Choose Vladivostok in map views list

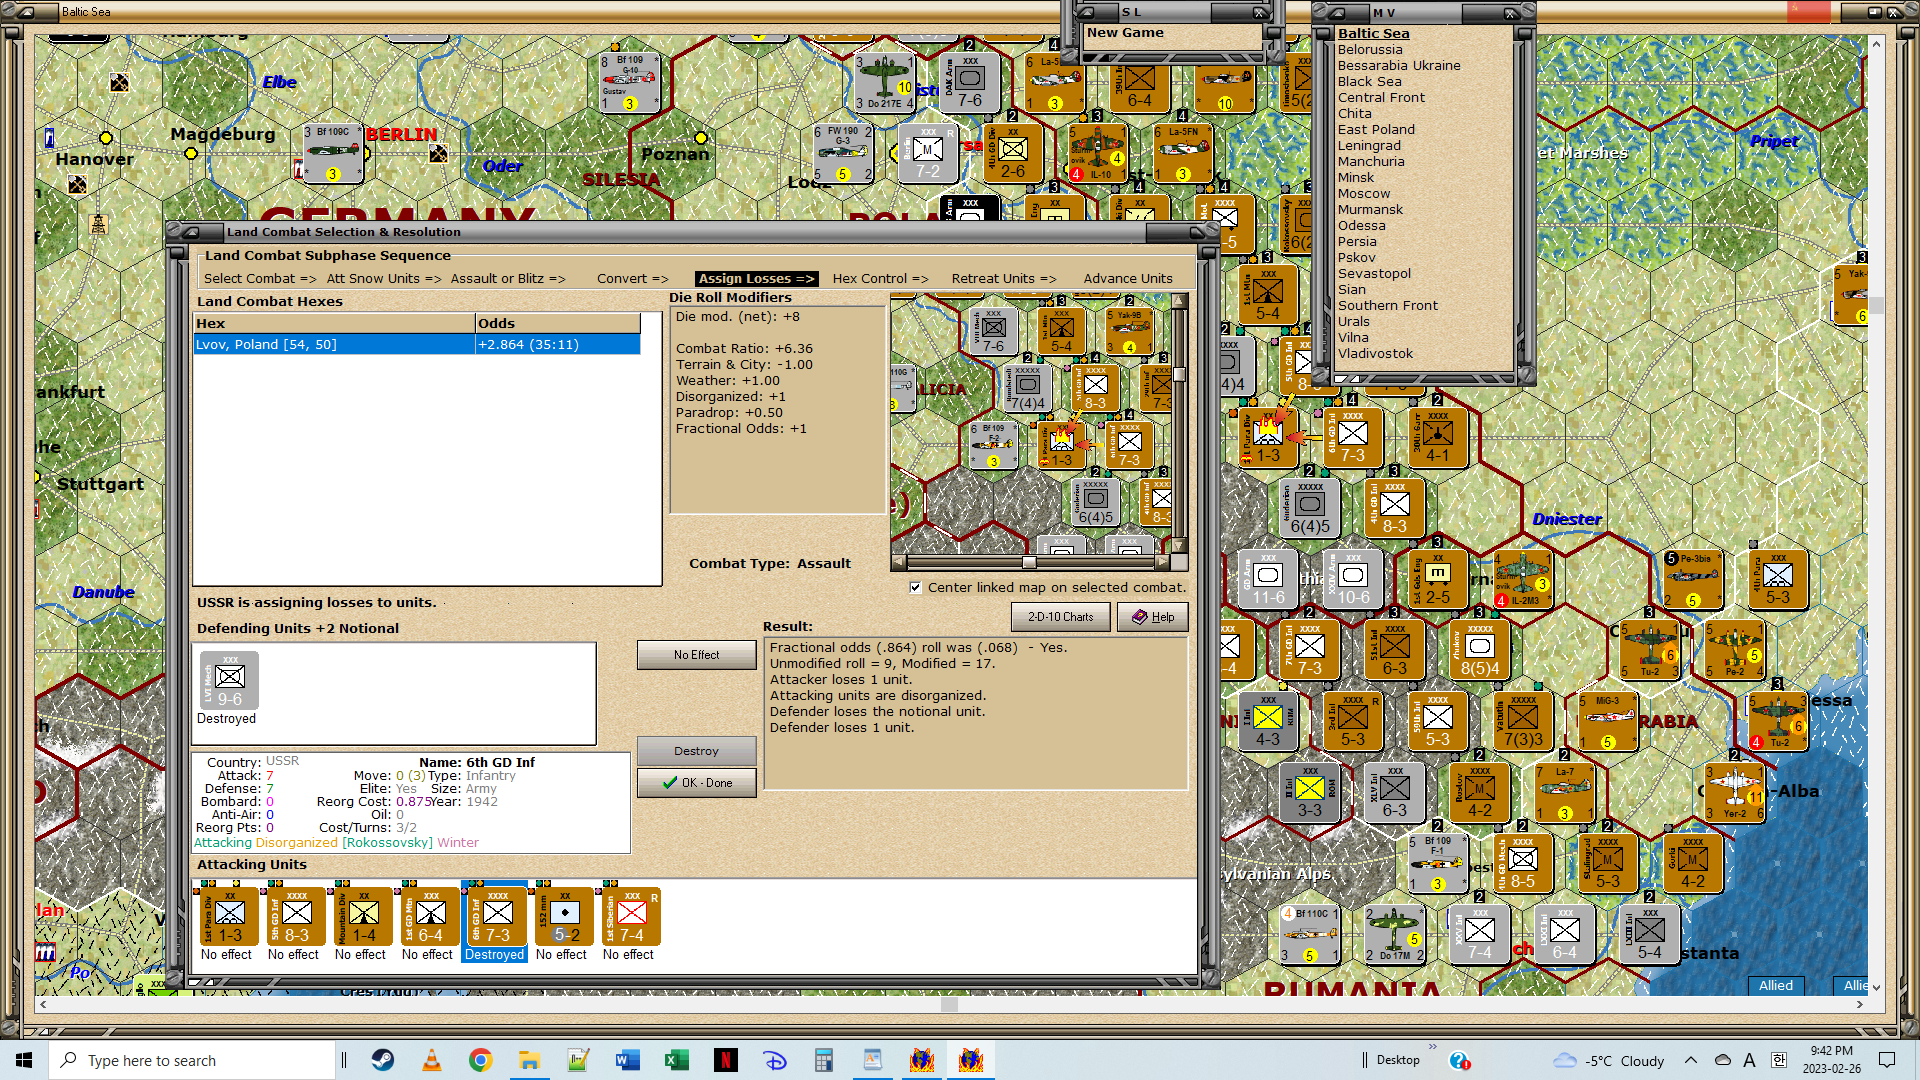coord(1375,354)
